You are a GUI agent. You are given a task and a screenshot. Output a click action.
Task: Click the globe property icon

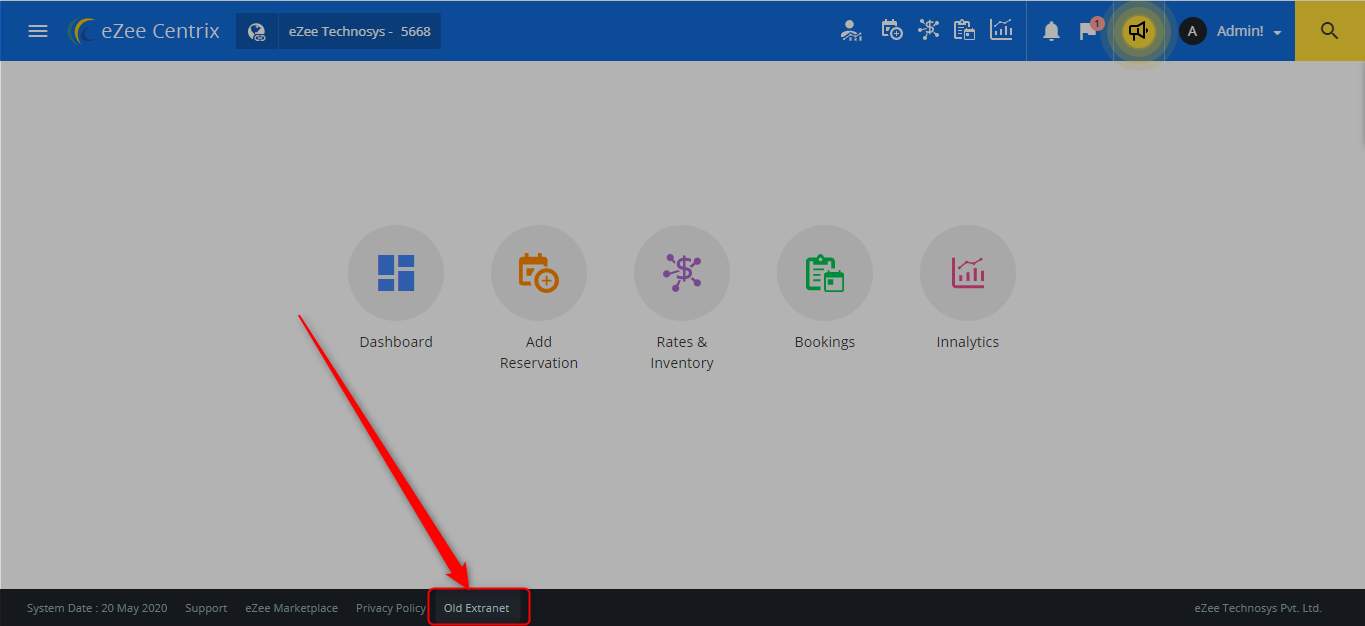(x=257, y=31)
